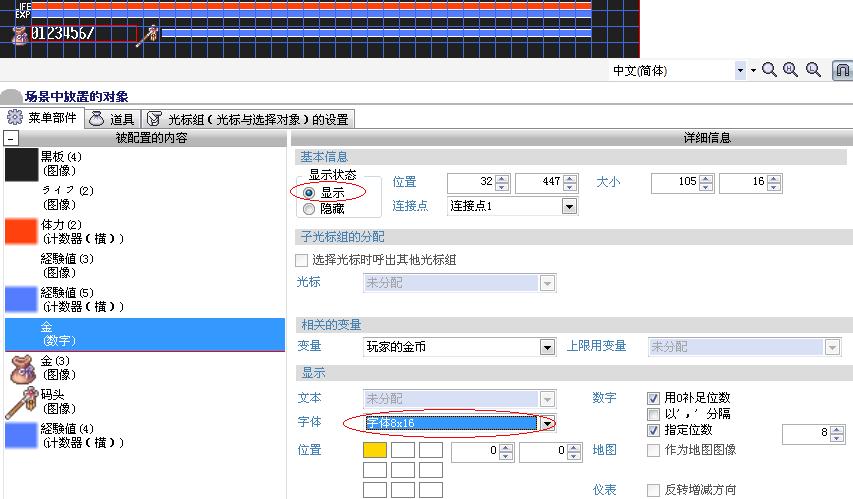The image size is (853, 499).
Task: Click the small arrow beside the language dropdown
Action: 753,70
